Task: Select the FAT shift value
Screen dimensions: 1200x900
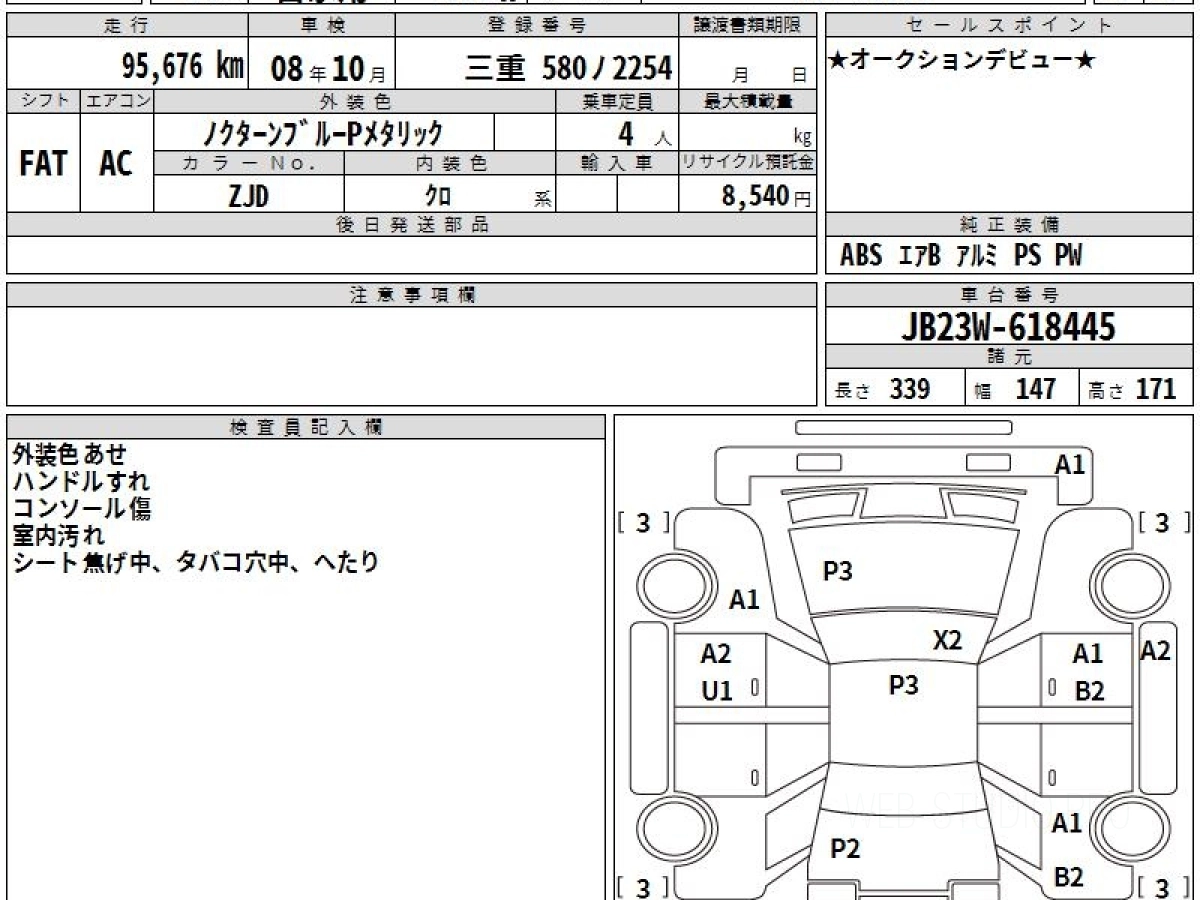Action: tap(43, 163)
